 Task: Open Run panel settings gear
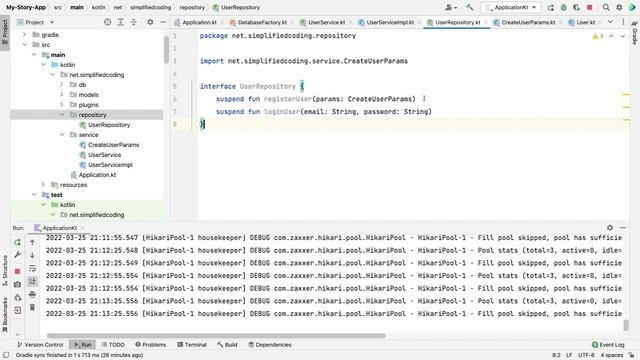click(610, 227)
